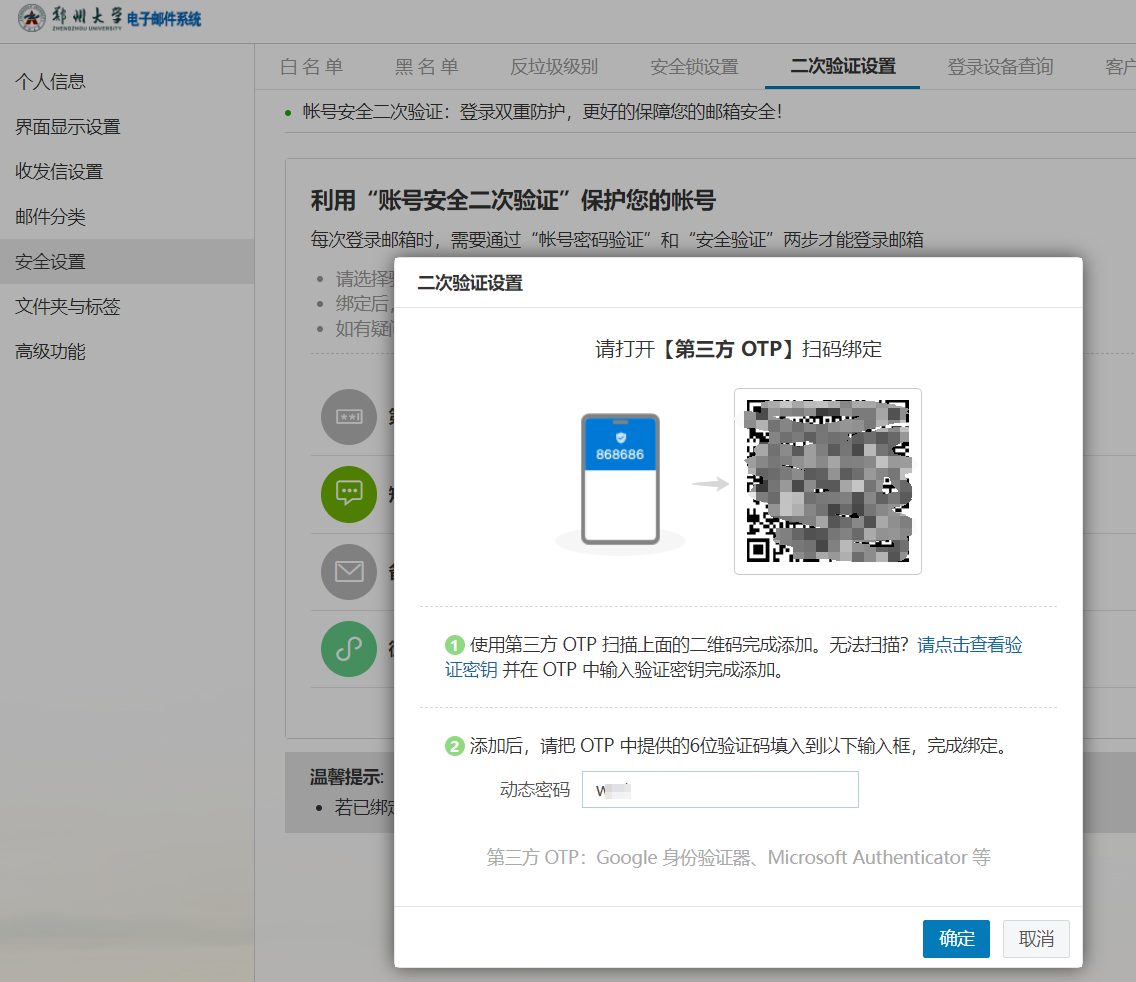Open the 白名单 tab

coord(312,67)
